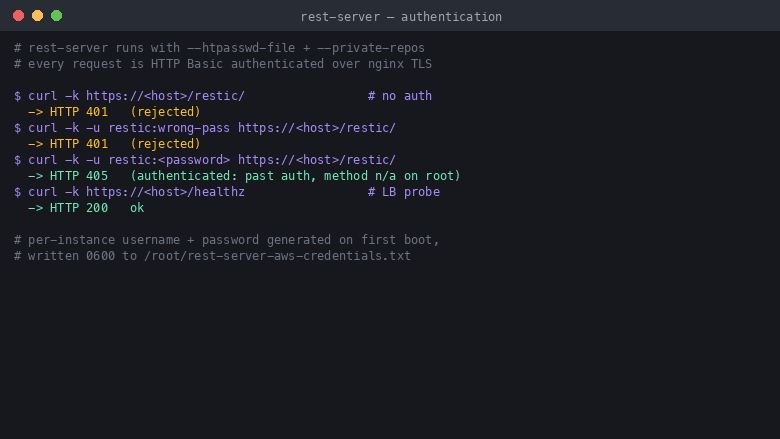780x439 pixels.
Task: Click the second 'HTTP 401 (rejected)' result line
Action: click(x=114, y=144)
